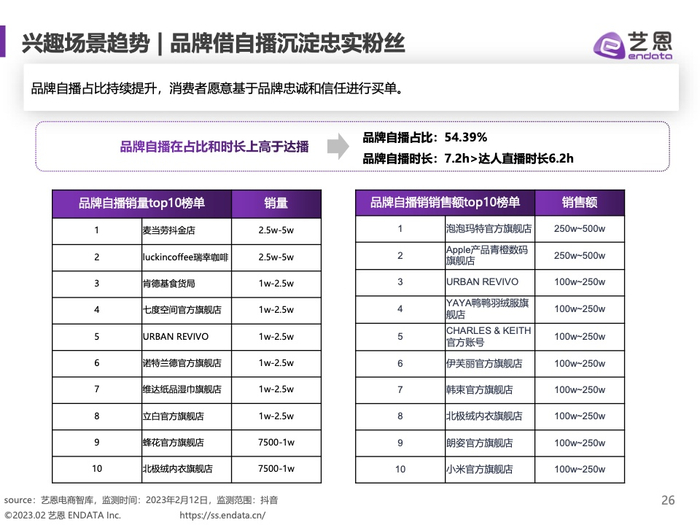Select rank 1 in sales volume table
This screenshot has width=700, height=525.
(x=96, y=230)
